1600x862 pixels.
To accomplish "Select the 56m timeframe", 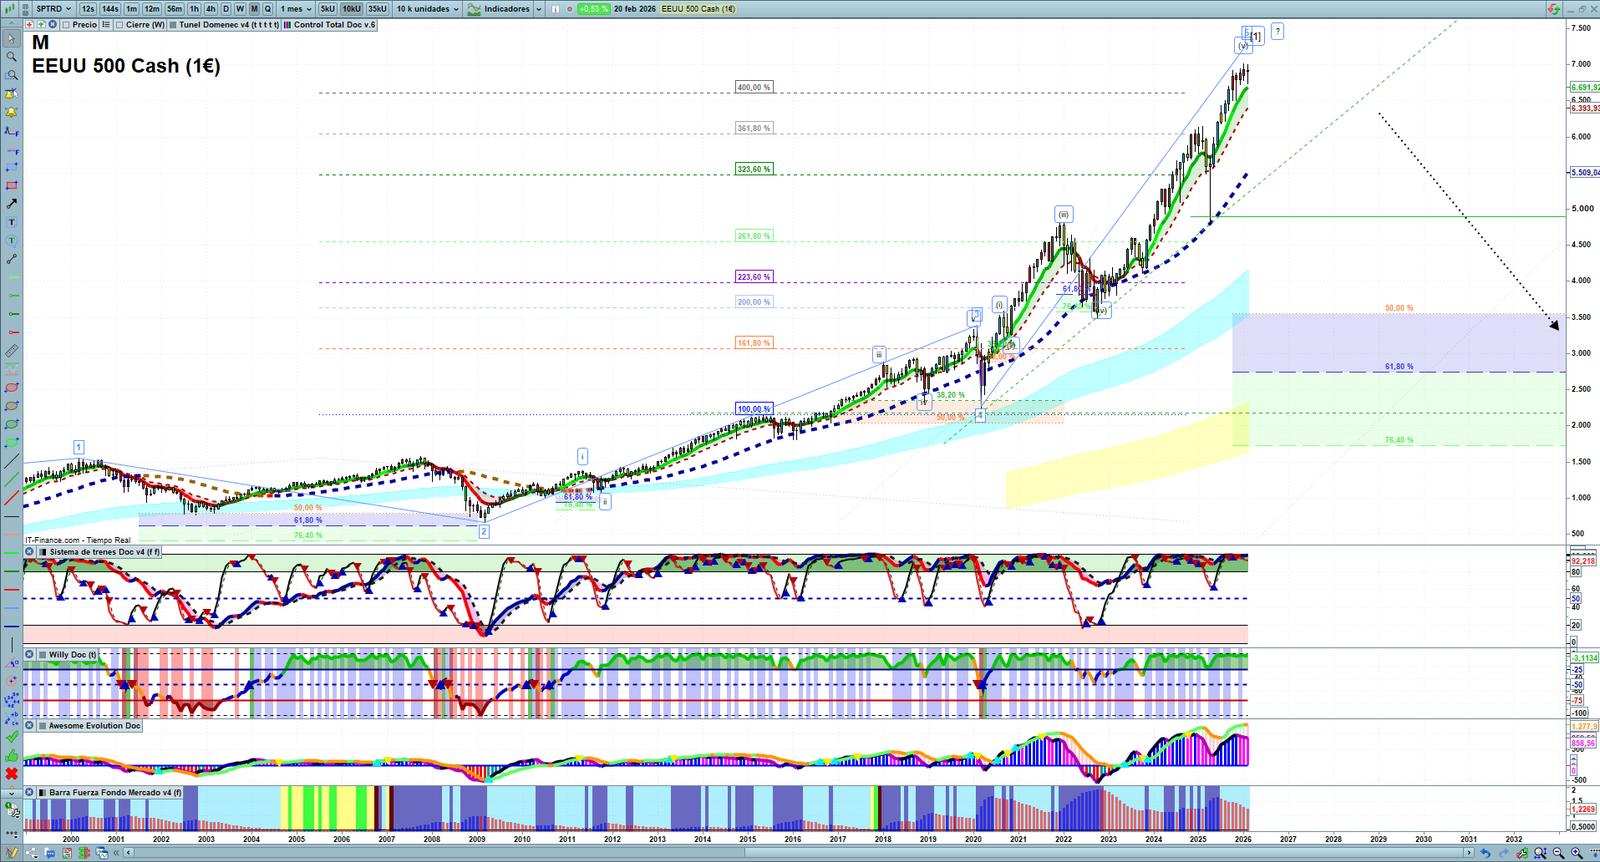I will click(x=174, y=9).
